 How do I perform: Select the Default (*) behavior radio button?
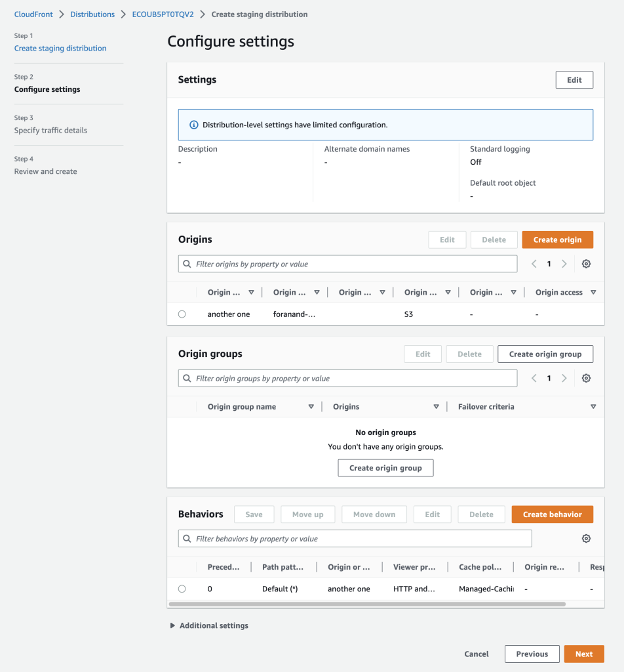pos(182,589)
